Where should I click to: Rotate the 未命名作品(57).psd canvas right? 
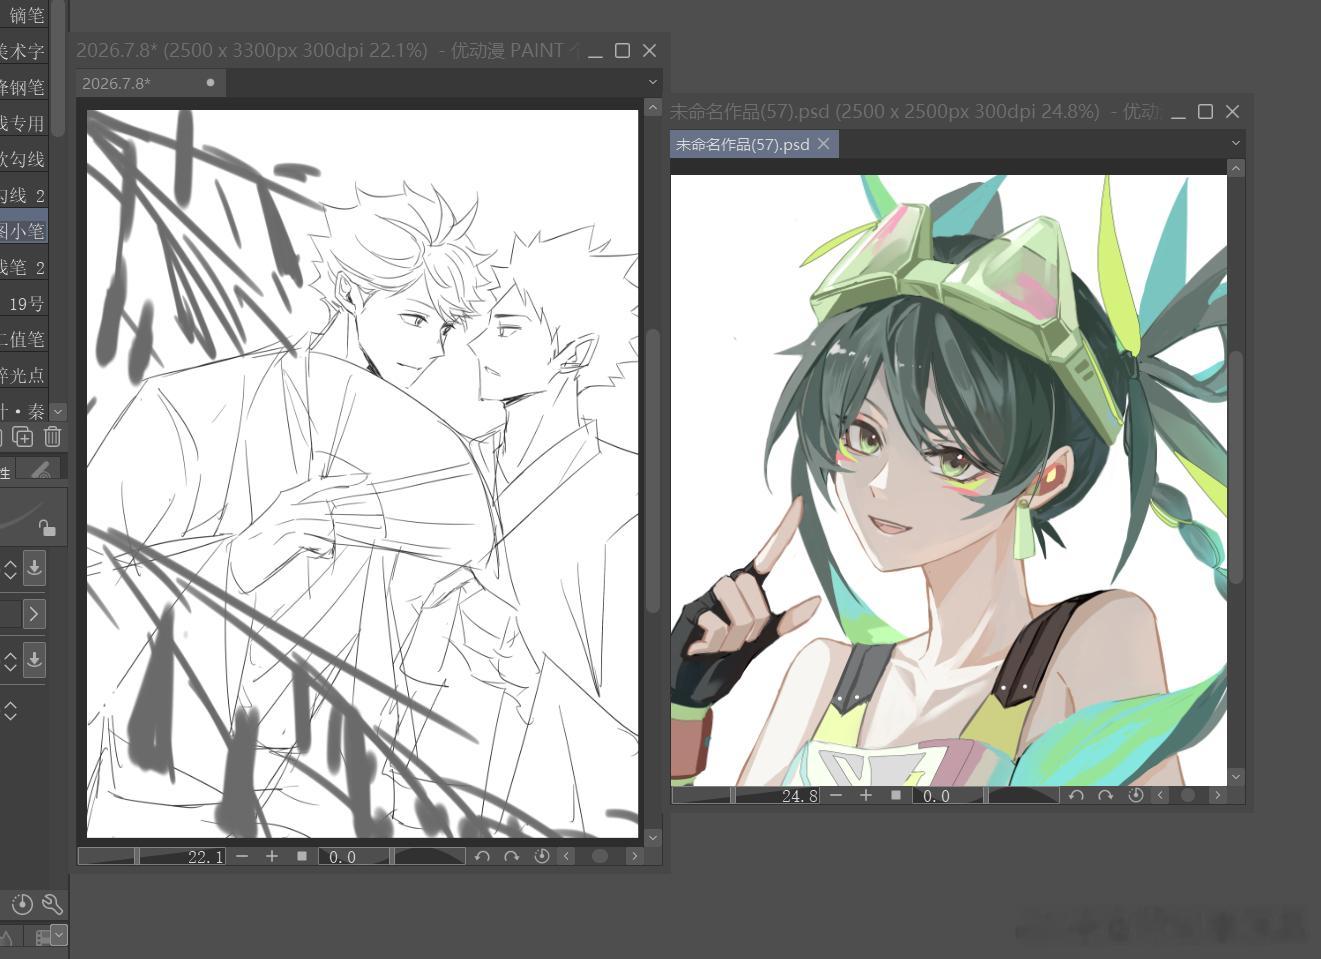point(1105,795)
